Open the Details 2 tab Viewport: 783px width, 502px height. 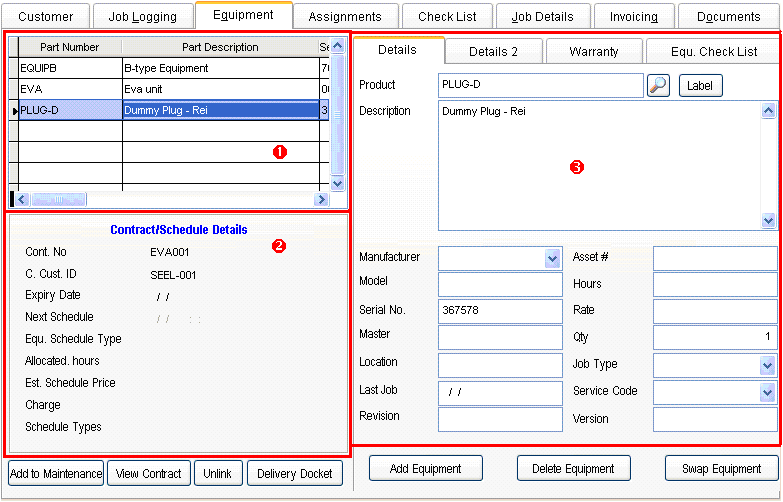click(494, 52)
